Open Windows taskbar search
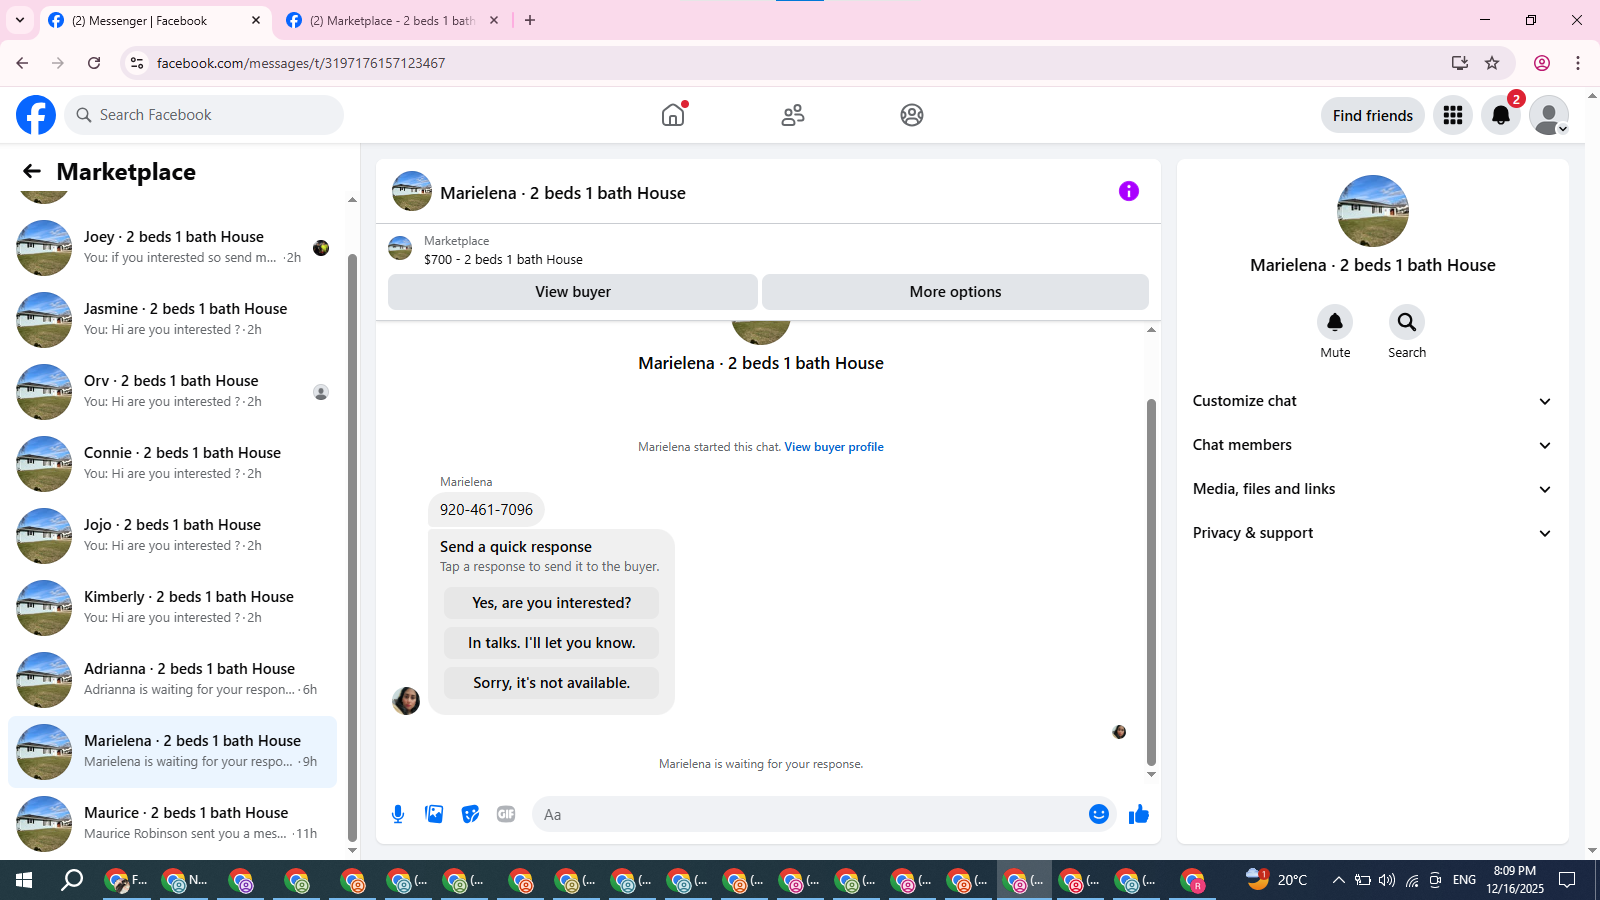 pyautogui.click(x=72, y=880)
